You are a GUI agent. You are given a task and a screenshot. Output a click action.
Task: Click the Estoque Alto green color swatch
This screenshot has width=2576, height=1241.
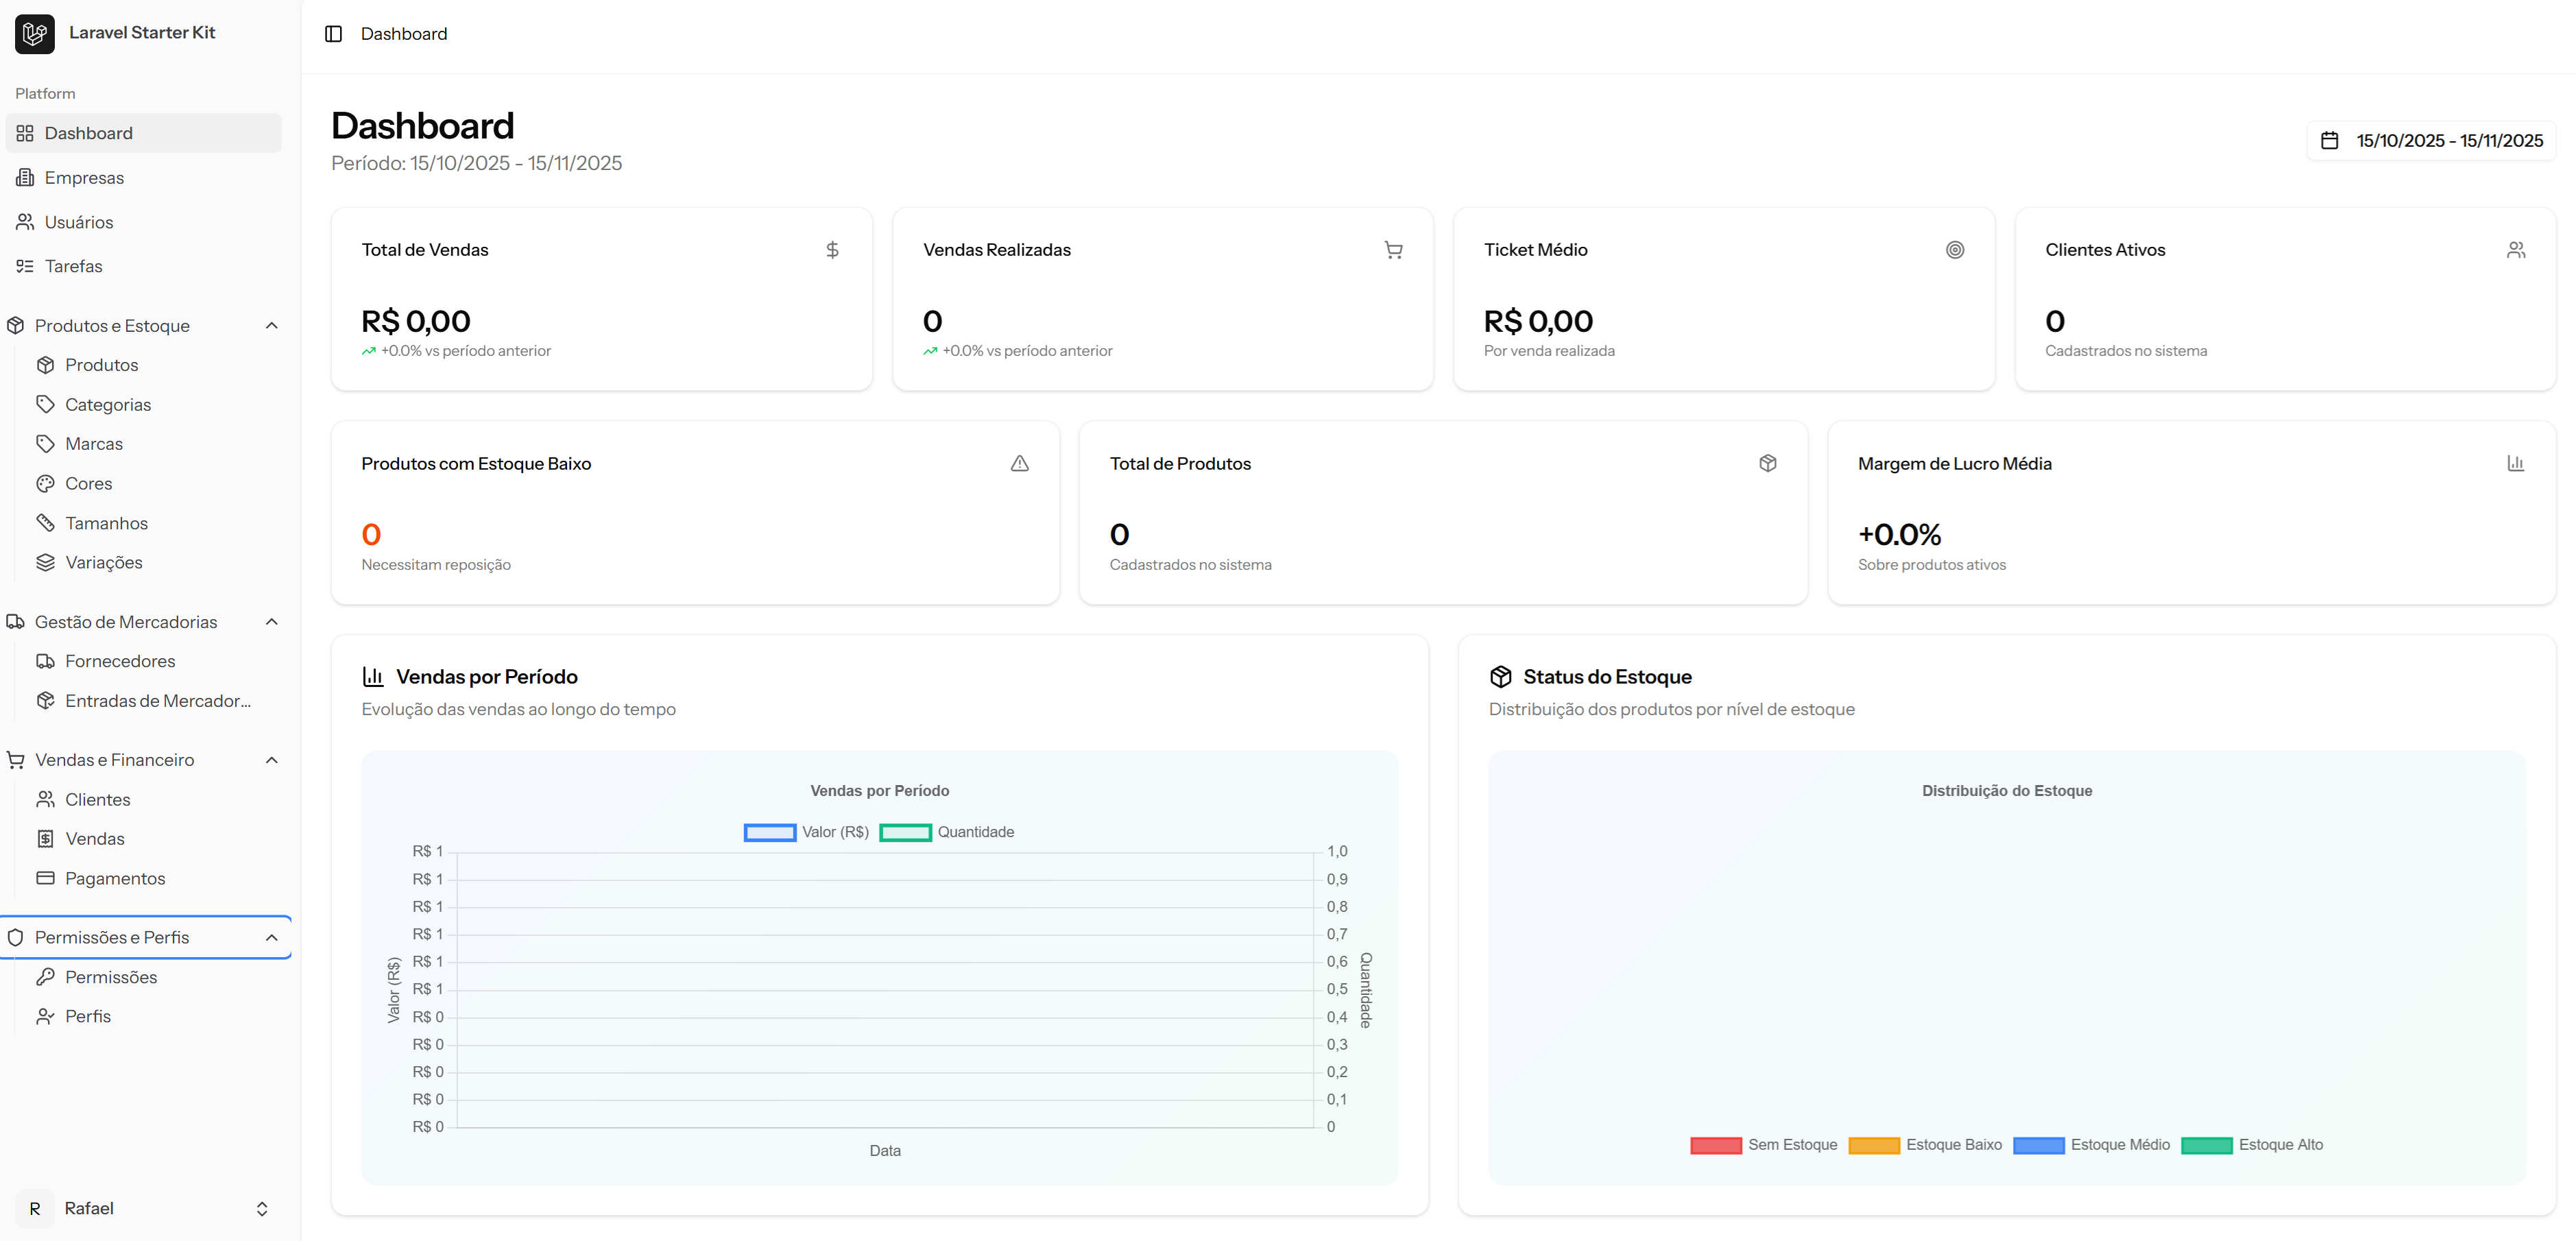tap(2206, 1145)
